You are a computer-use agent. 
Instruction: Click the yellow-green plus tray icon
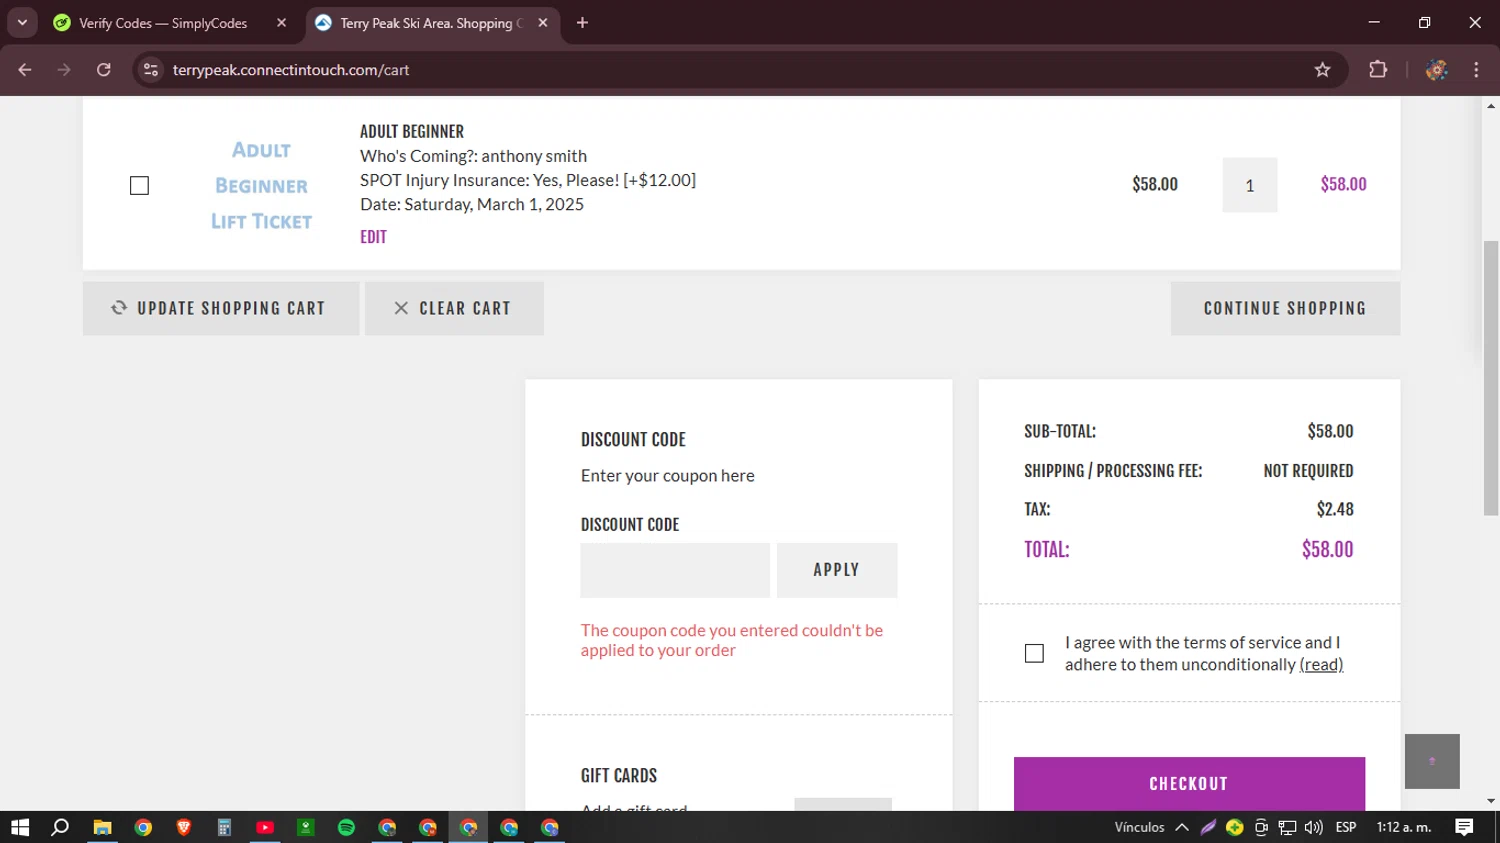pyautogui.click(x=1235, y=827)
